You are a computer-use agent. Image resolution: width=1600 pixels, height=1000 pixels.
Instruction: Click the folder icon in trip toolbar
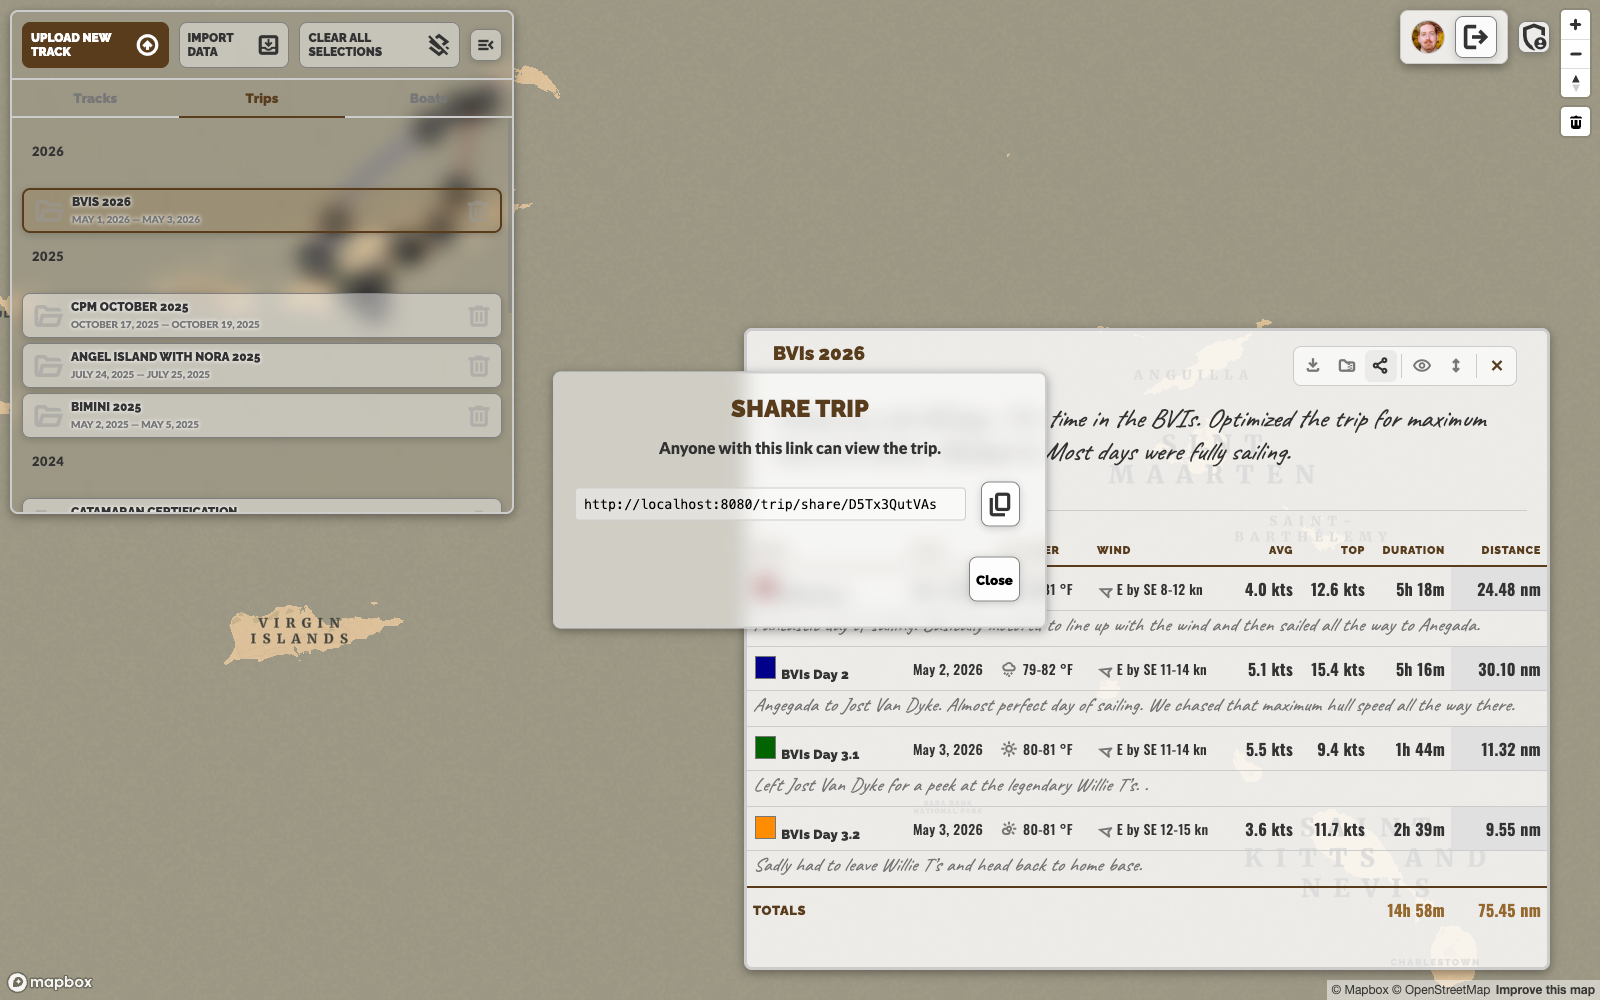tap(1347, 366)
